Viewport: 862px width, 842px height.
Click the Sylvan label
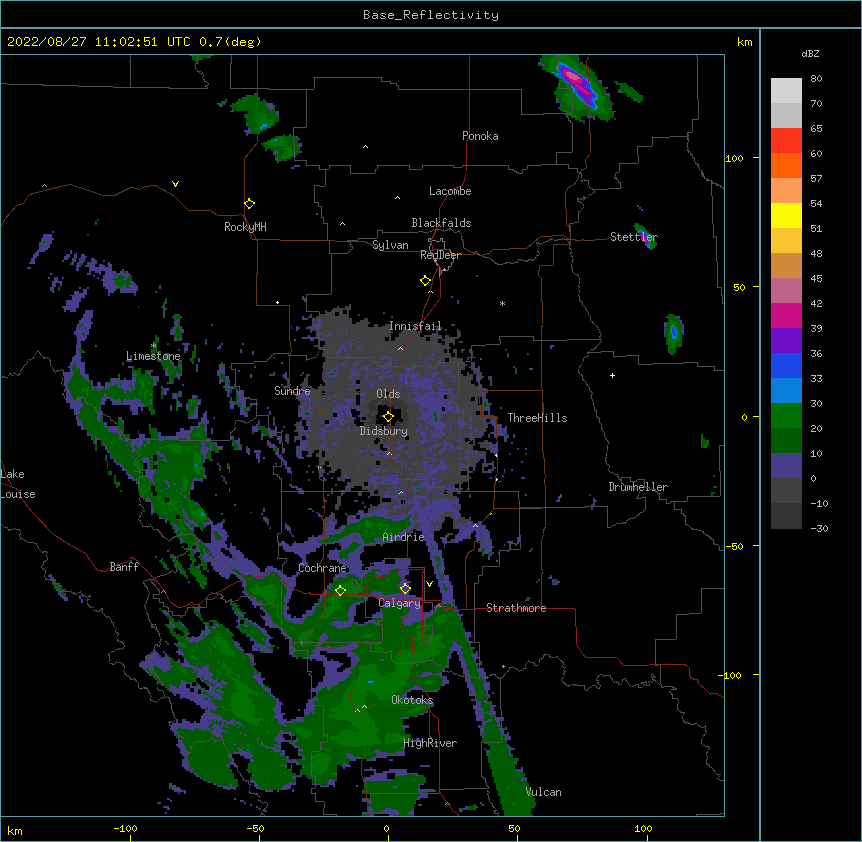tap(390, 245)
